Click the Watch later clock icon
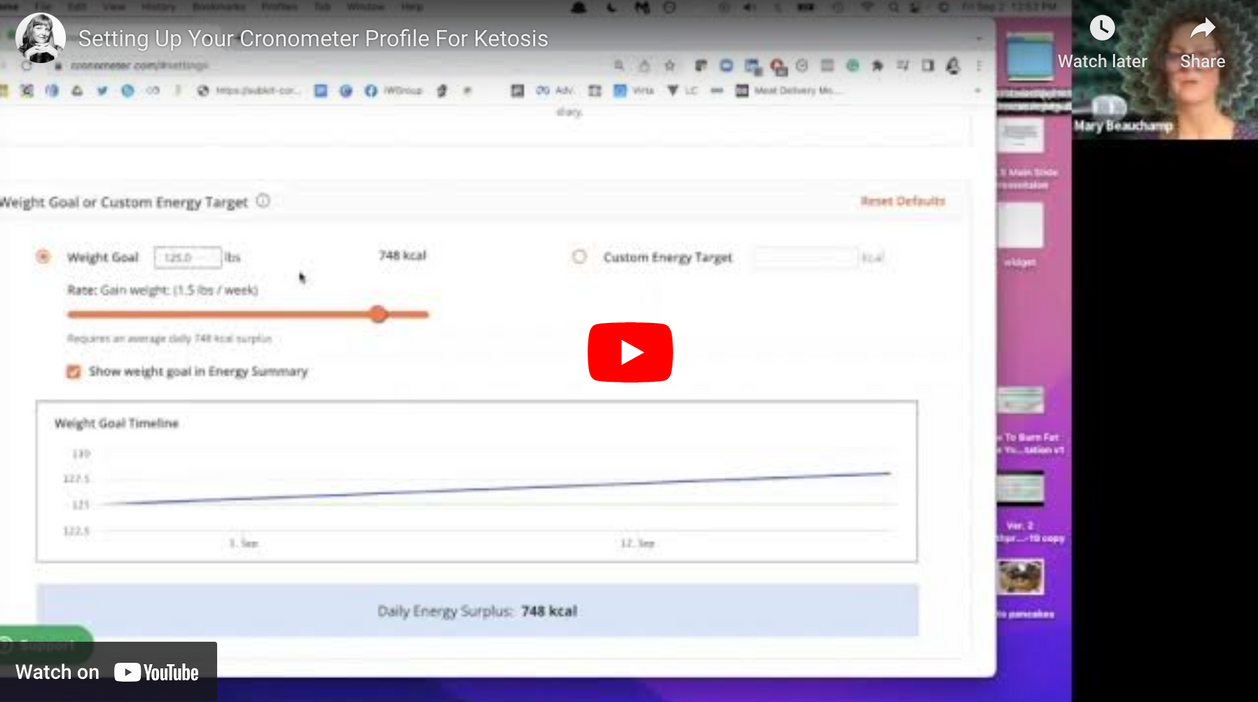Screen dimensions: 1258x702 [x=1102, y=28]
